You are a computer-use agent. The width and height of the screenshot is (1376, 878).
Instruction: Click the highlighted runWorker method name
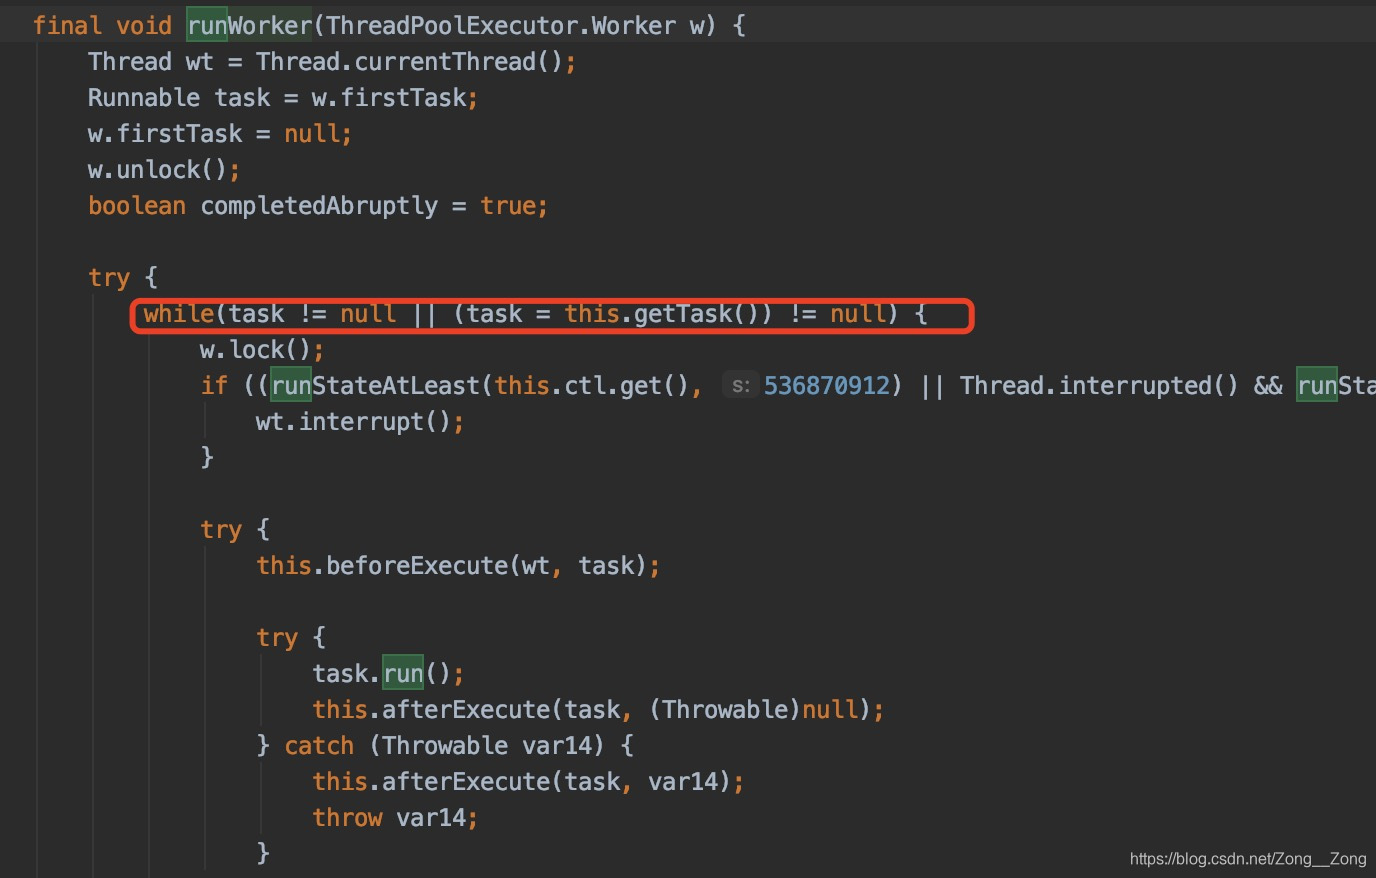(250, 26)
